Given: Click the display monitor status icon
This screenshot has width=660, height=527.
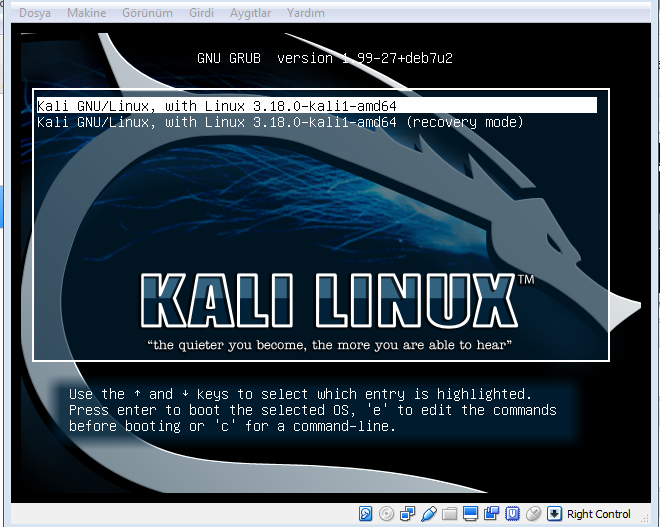Looking at the screenshot, I should point(470,514).
